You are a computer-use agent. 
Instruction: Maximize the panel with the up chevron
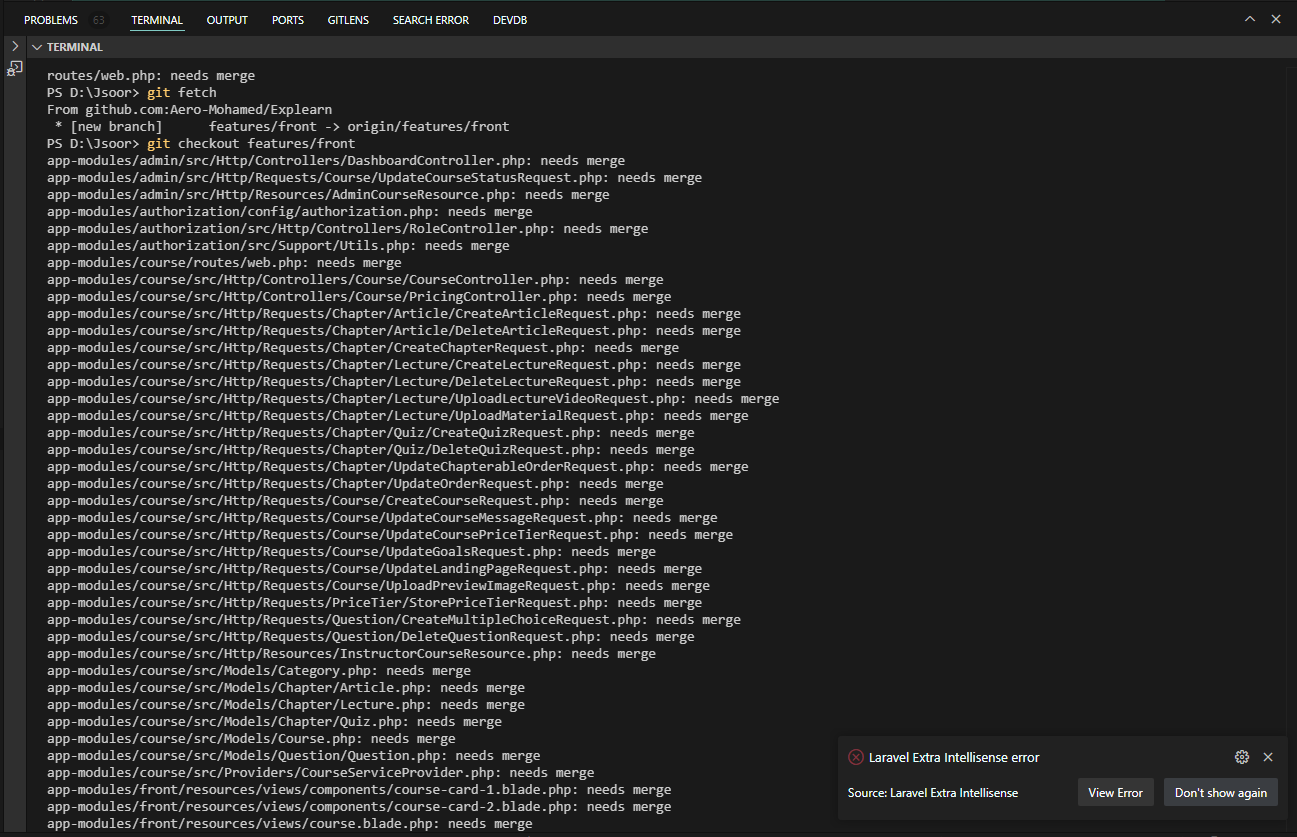click(x=1249, y=19)
